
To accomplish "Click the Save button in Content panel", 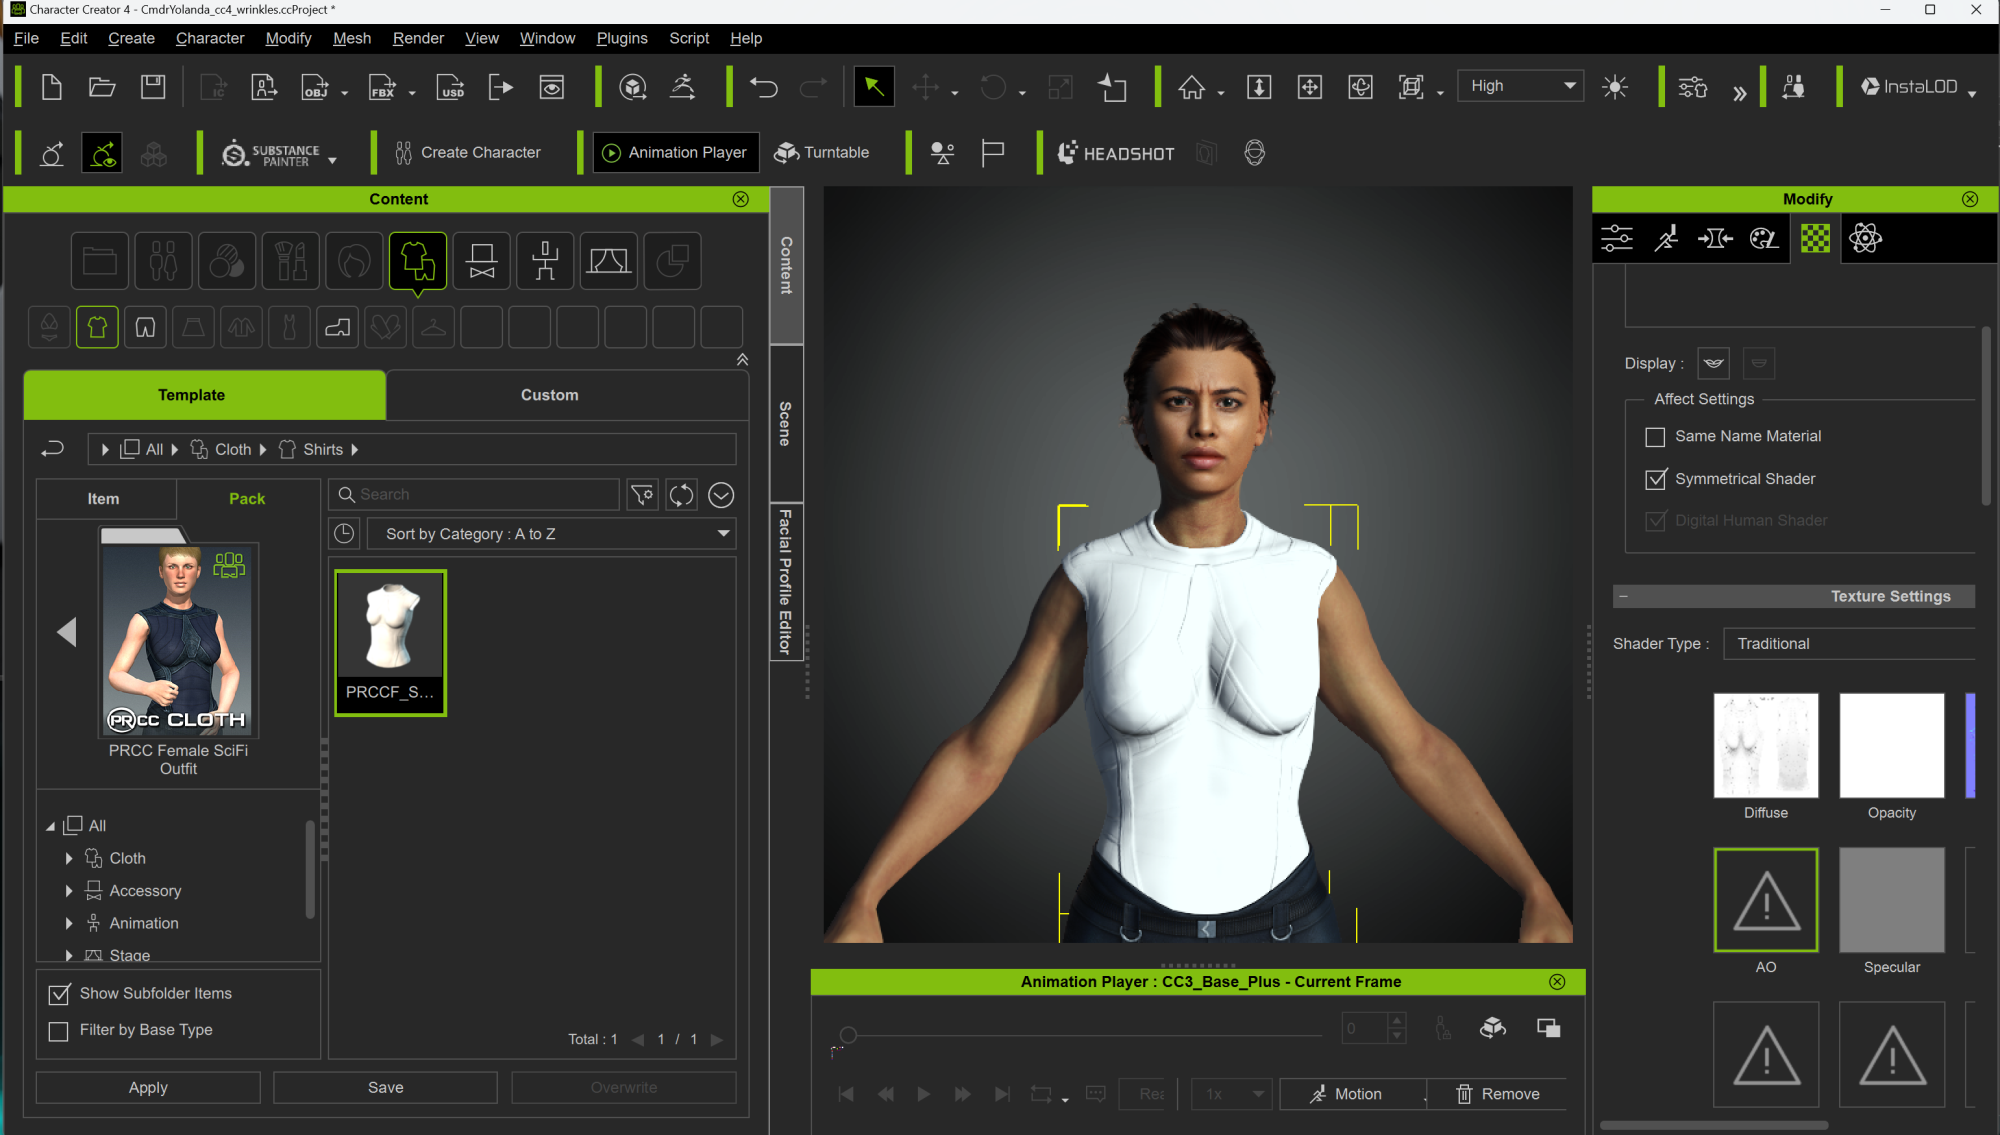I will [x=385, y=1088].
